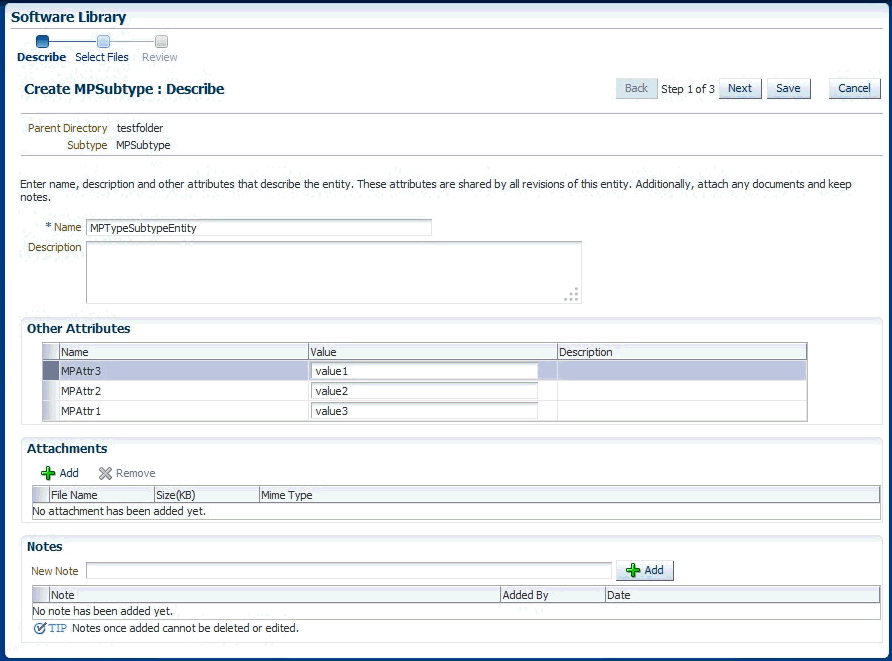Click the MPAttr1 value field
Viewport: 892px width, 661px height.
[x=424, y=411]
